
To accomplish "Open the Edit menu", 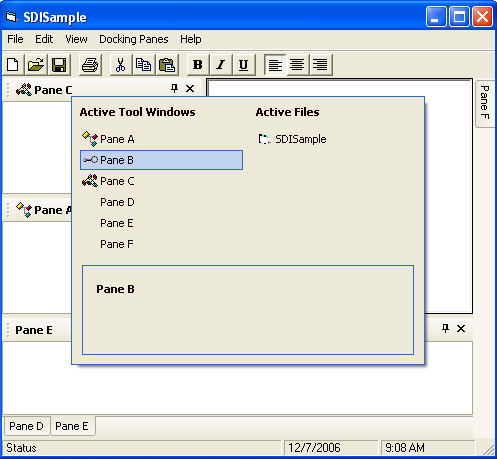I will click(x=44, y=39).
